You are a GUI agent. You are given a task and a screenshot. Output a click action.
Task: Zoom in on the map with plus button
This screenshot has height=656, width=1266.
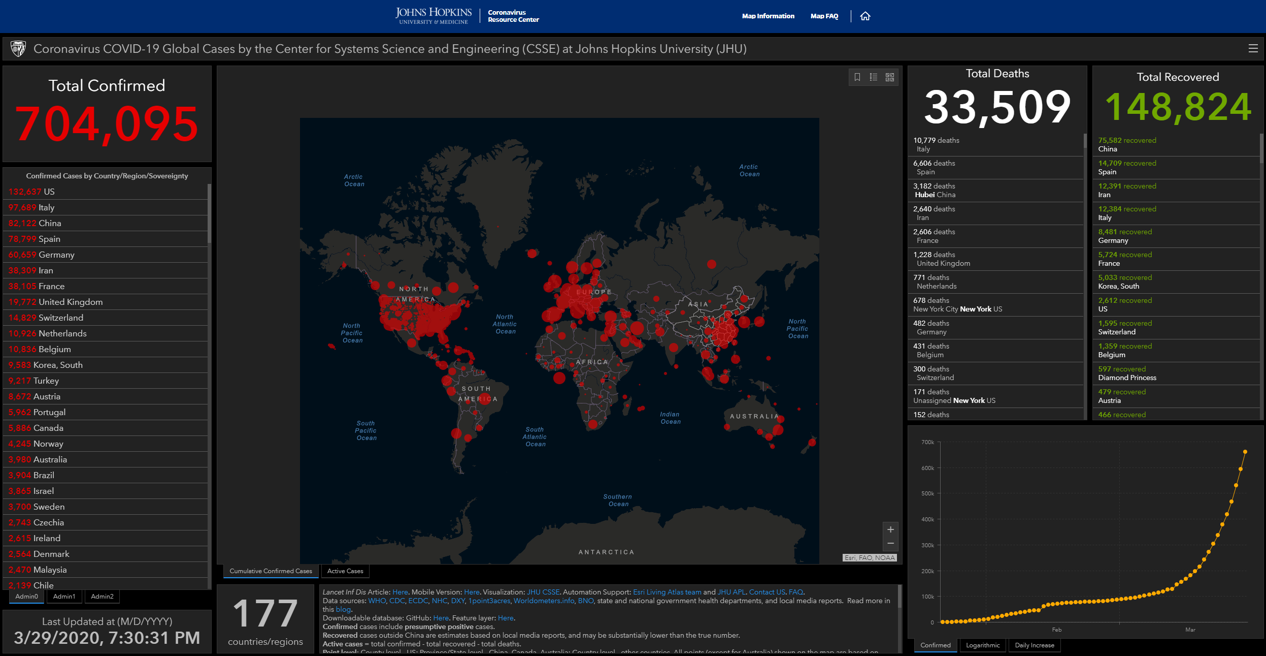(x=890, y=530)
